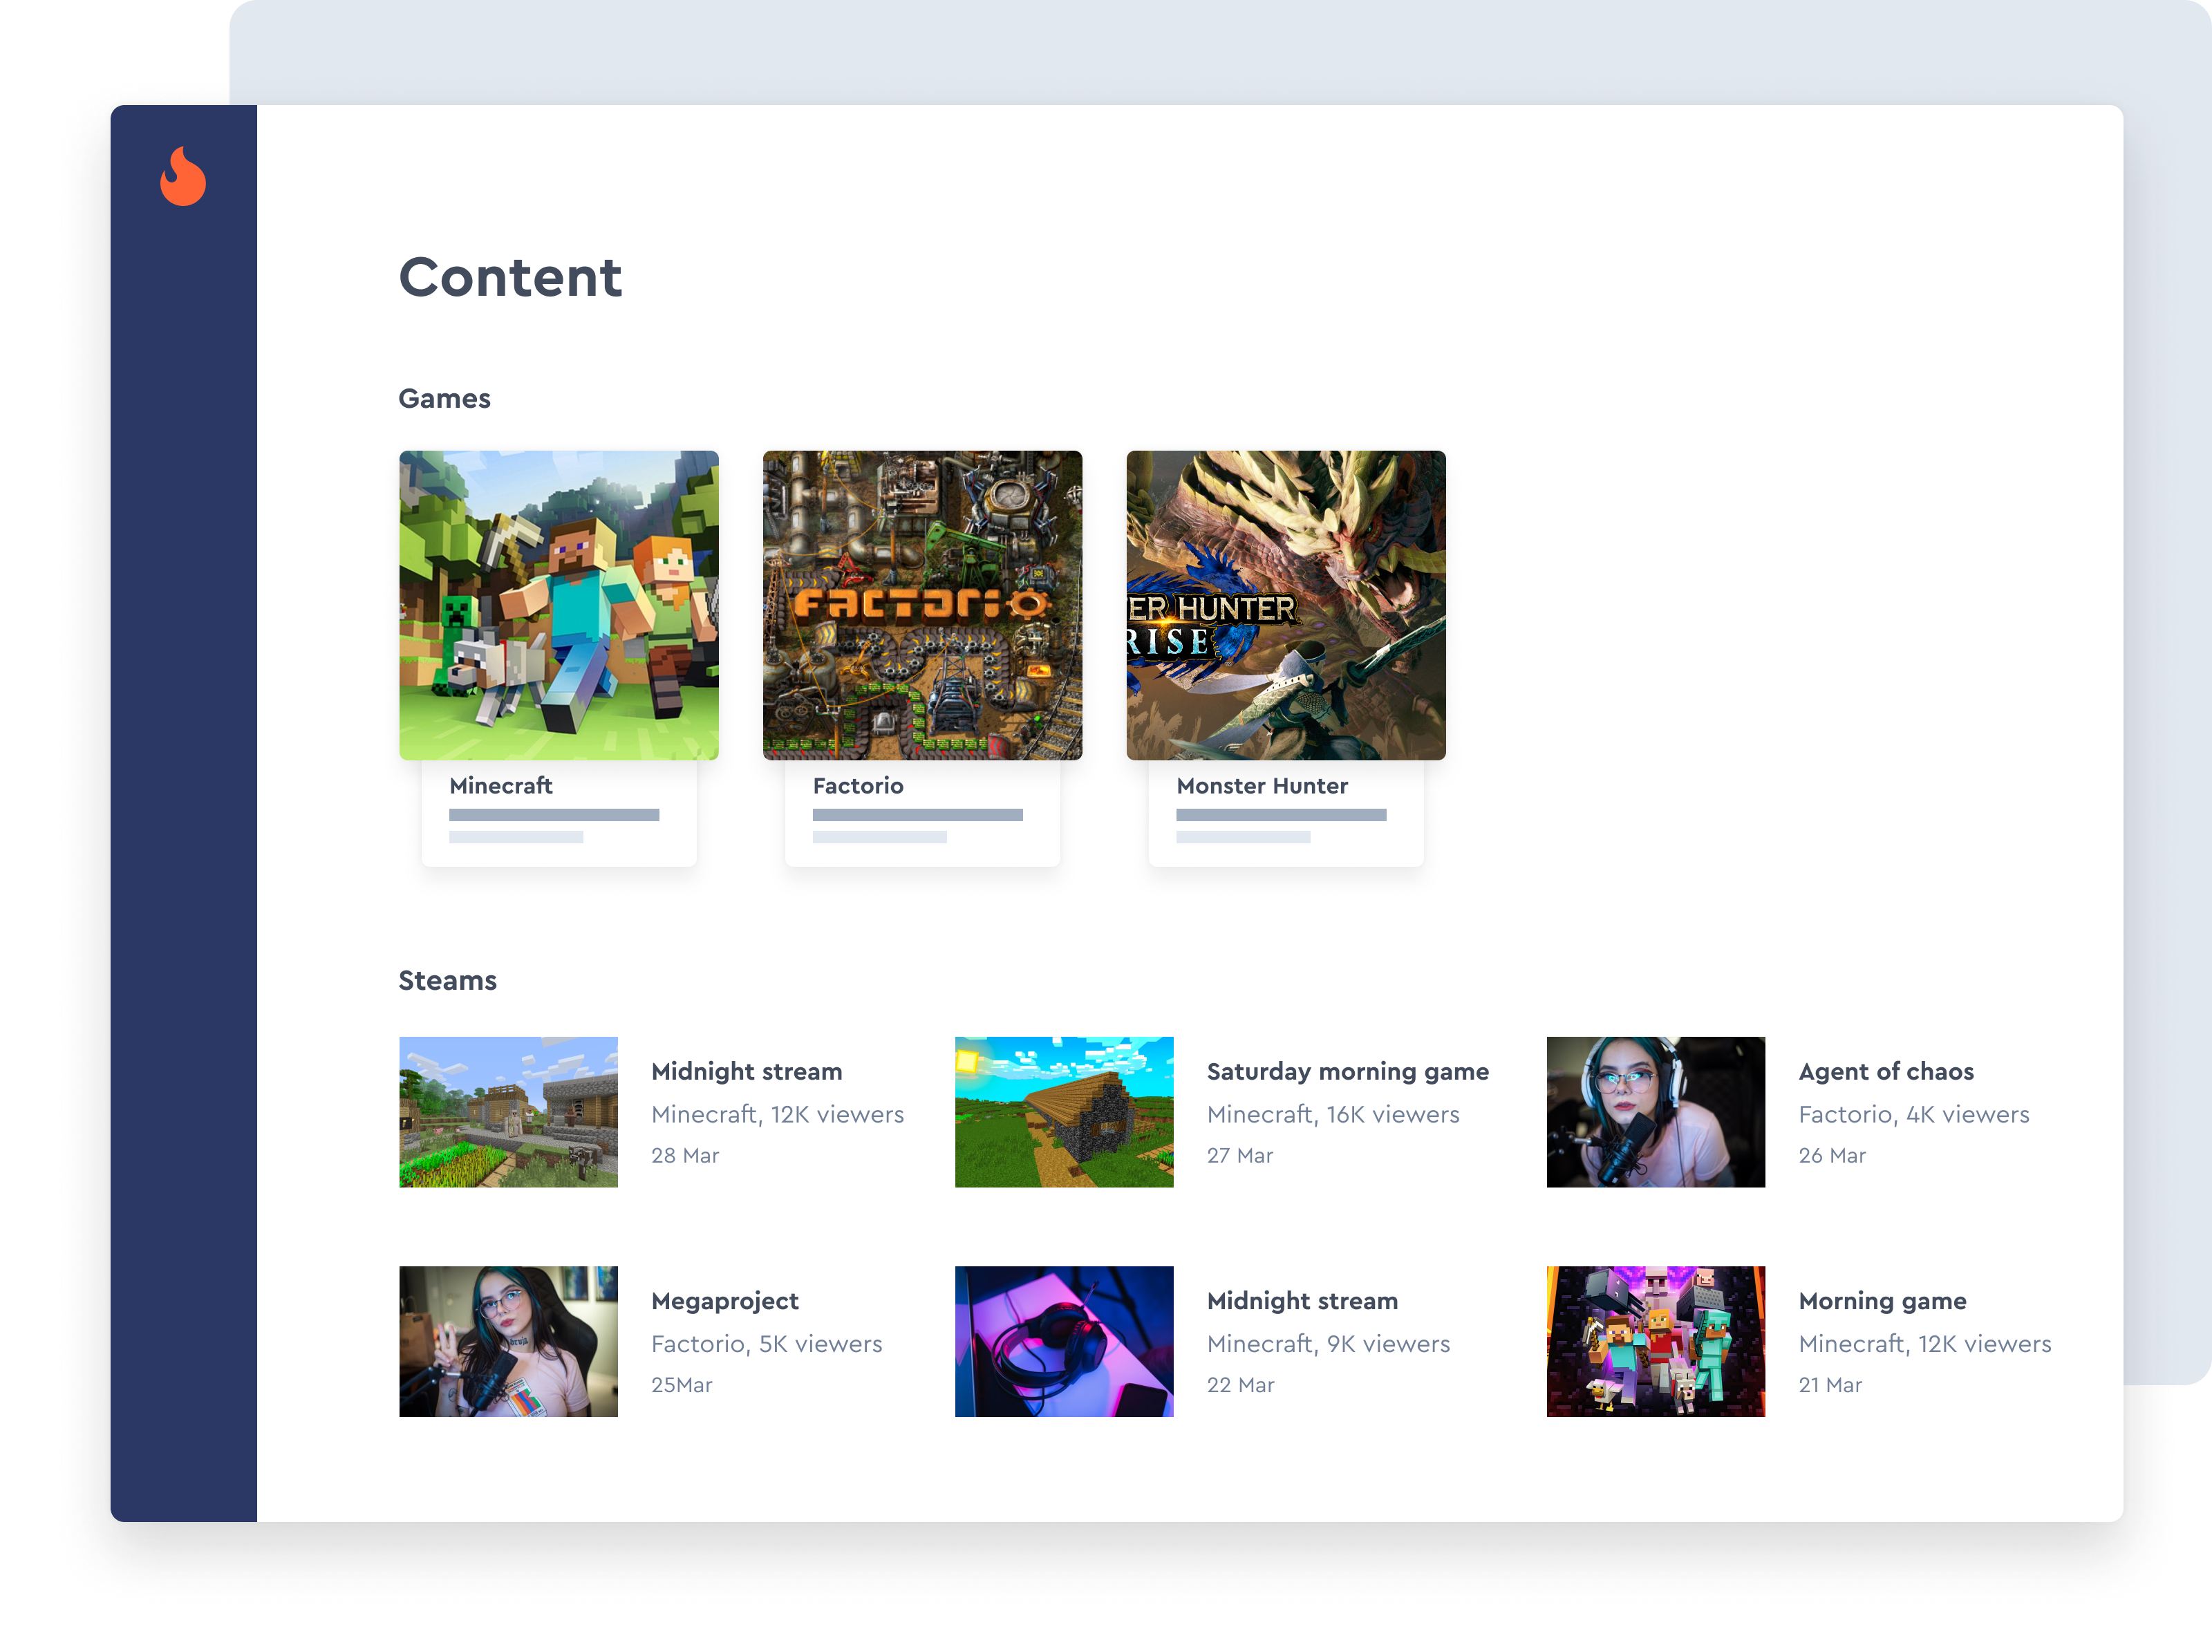This screenshot has width=2212, height=1652.
Task: Click 'Minecraft, 9K viewers' text
Action: 1328,1344
